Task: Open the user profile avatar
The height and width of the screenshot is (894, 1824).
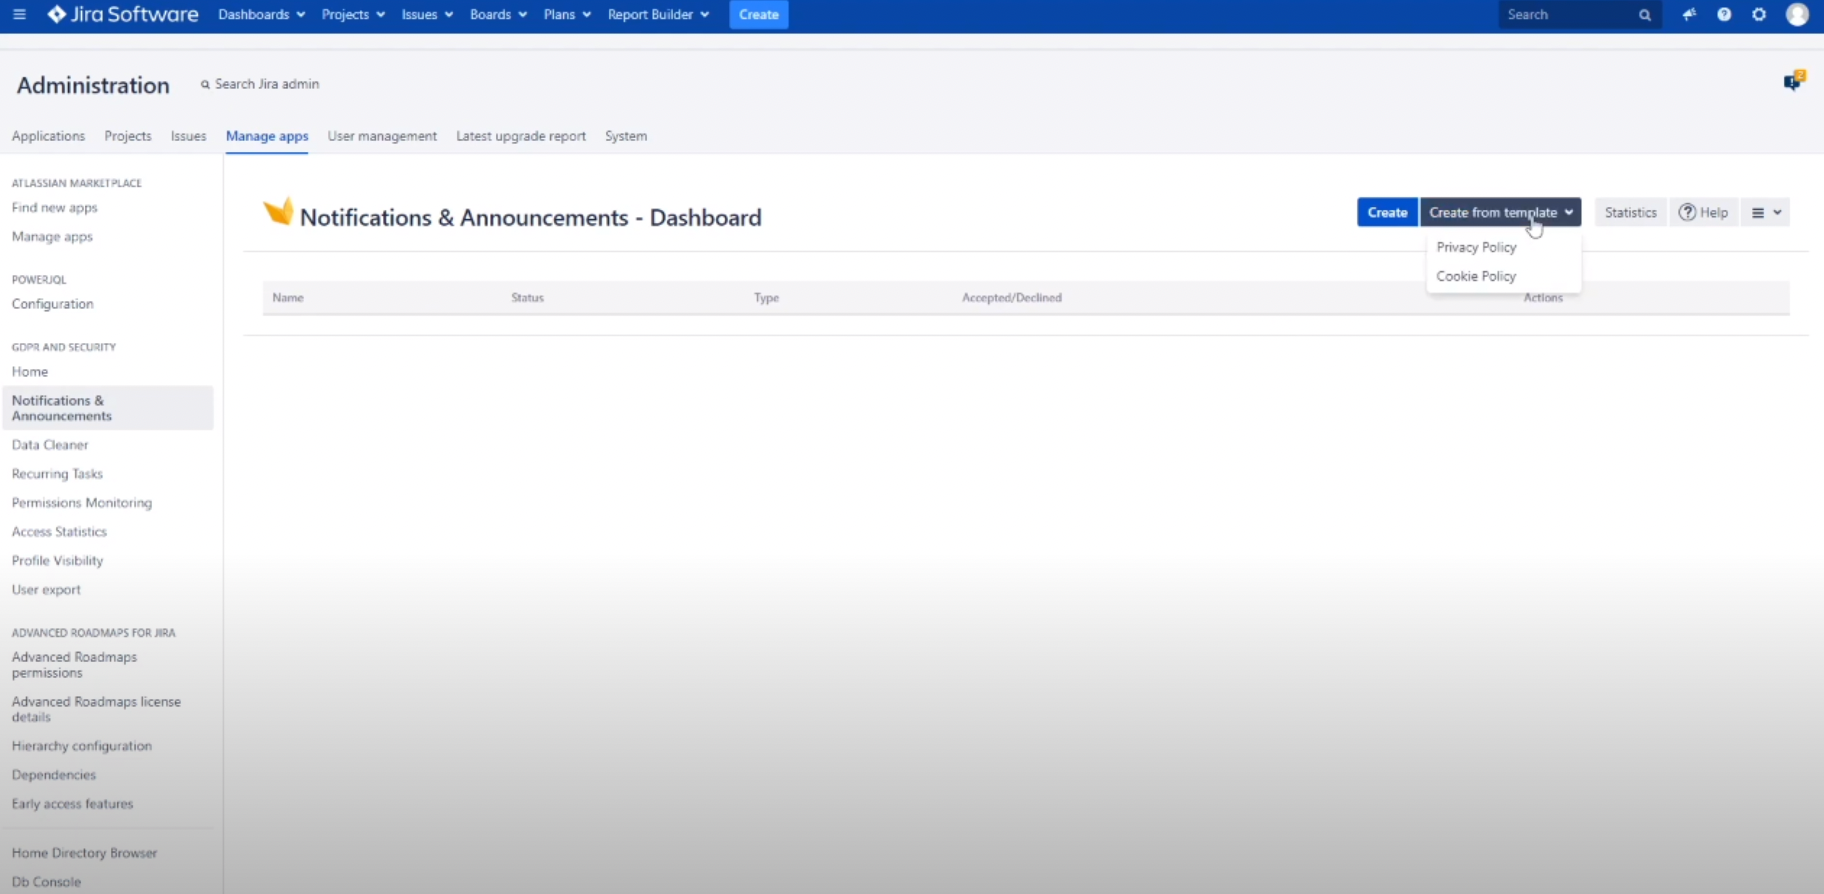Action: (1798, 14)
